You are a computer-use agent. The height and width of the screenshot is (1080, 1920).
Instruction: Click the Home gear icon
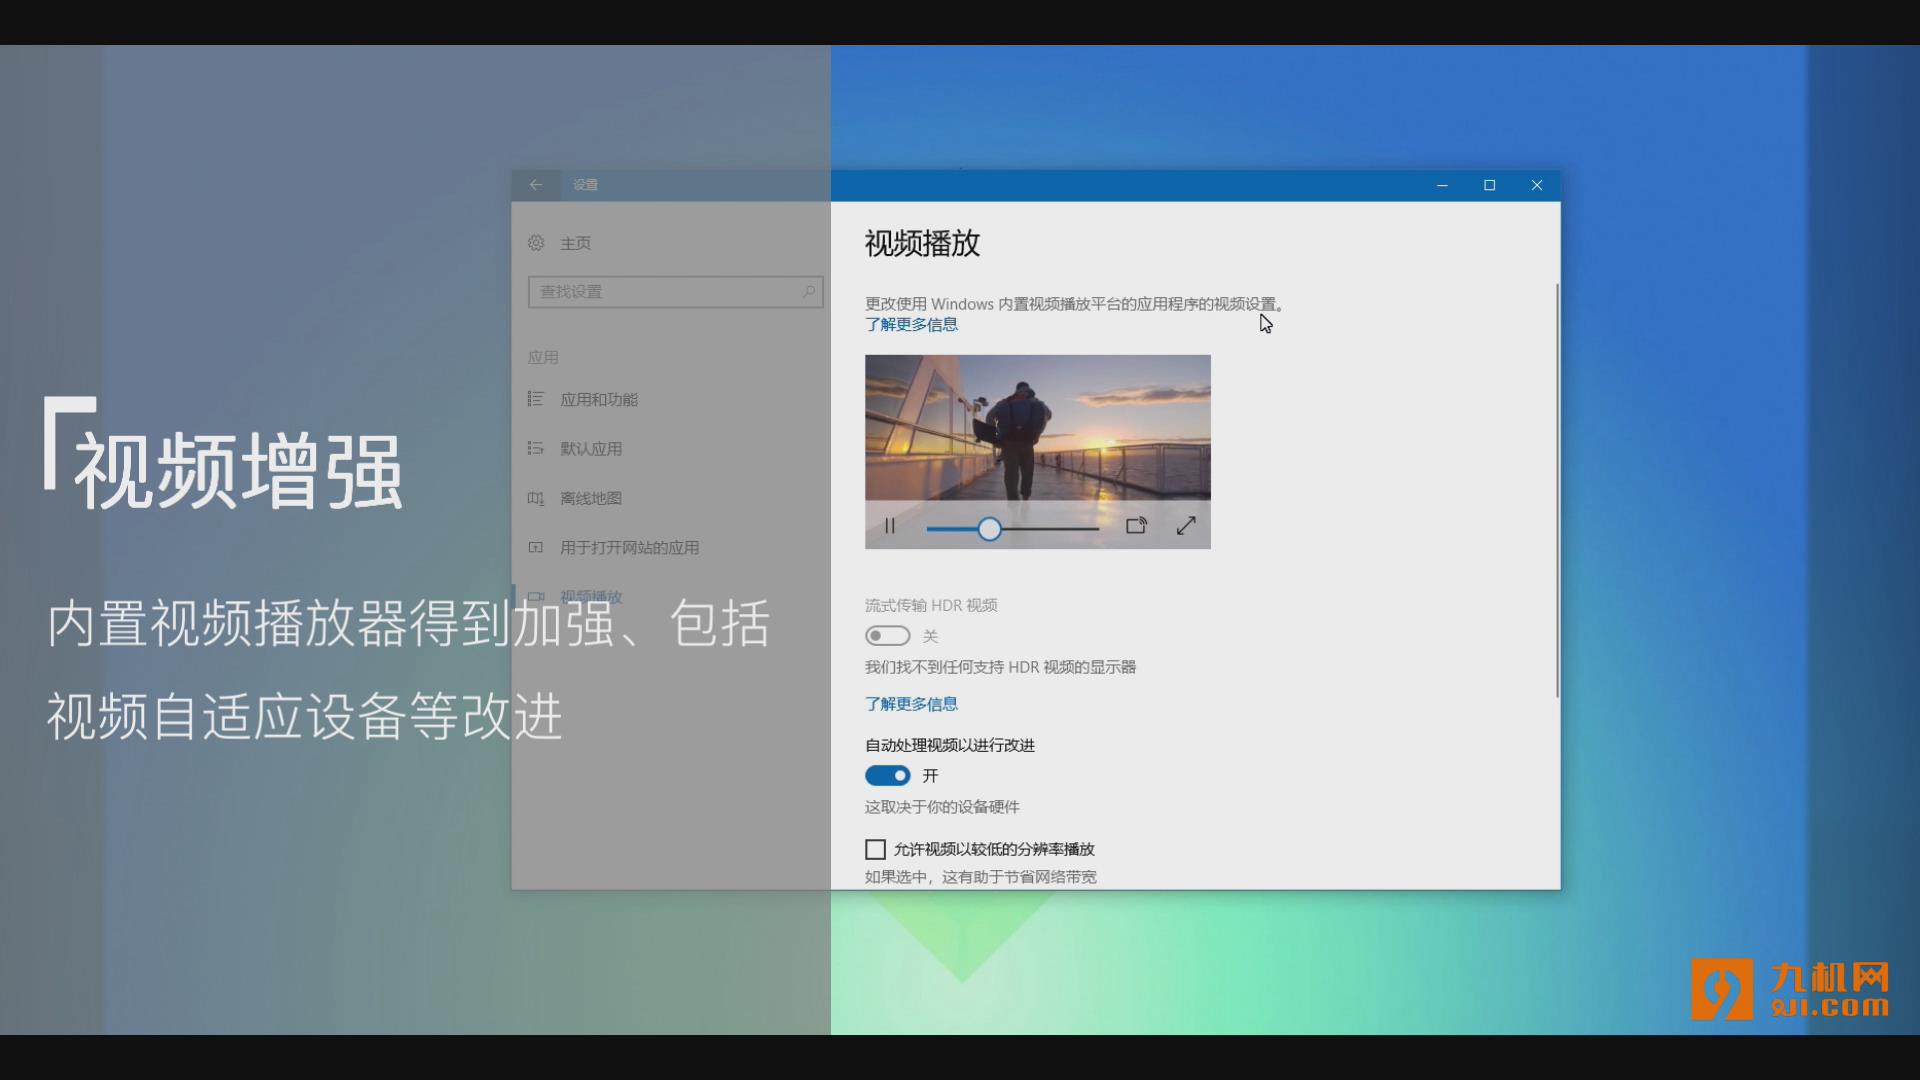[x=537, y=243]
